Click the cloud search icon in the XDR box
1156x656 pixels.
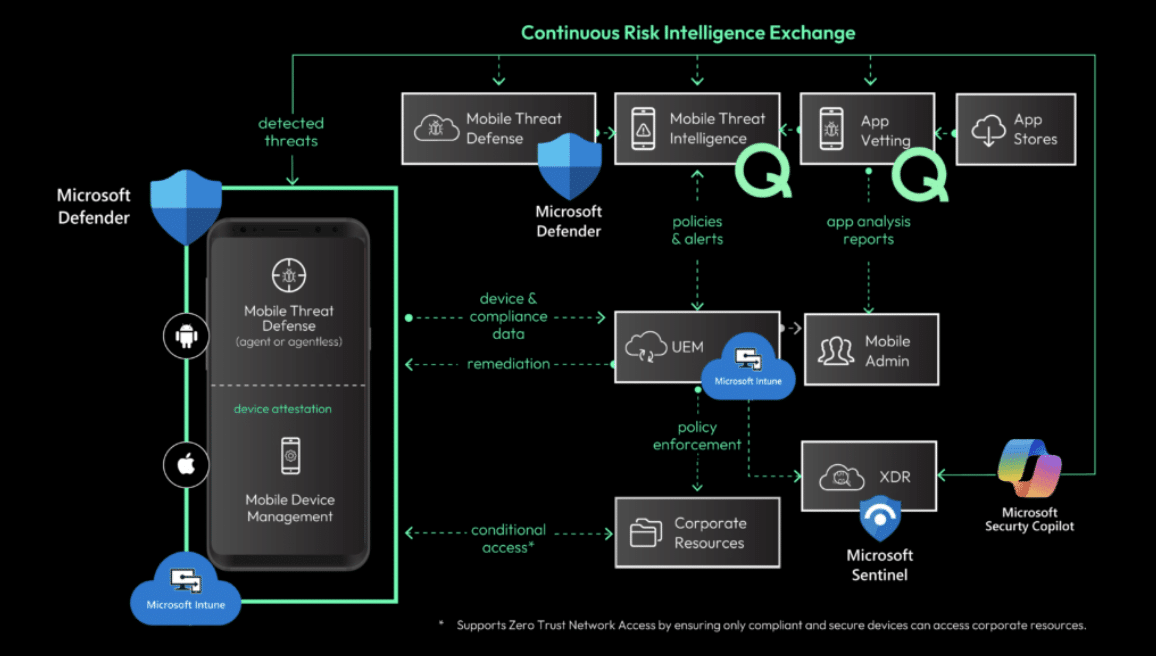(x=842, y=477)
